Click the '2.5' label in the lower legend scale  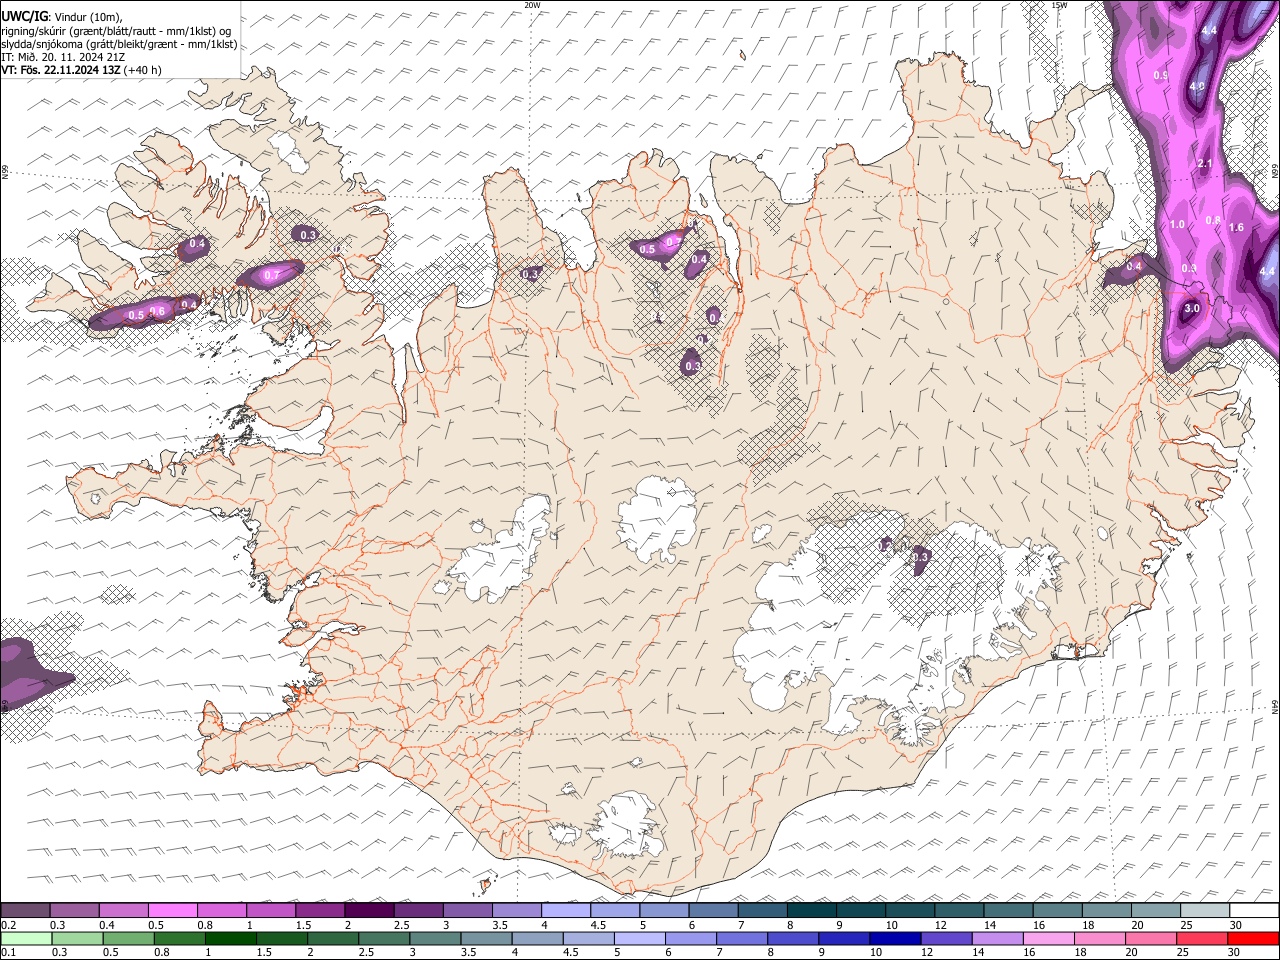coord(366,953)
